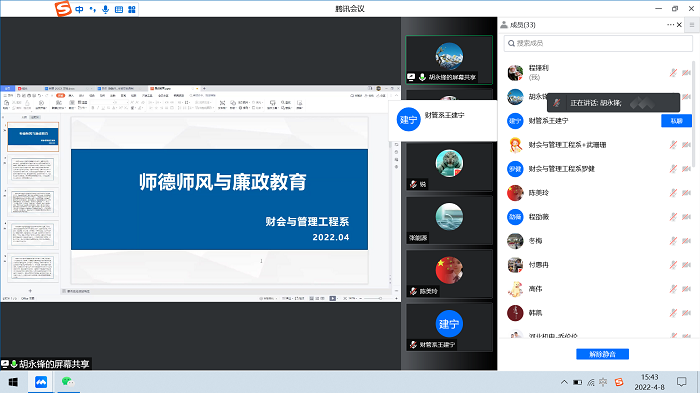
Task: Click the camera icon in 韩凯's row
Action: [687, 313]
